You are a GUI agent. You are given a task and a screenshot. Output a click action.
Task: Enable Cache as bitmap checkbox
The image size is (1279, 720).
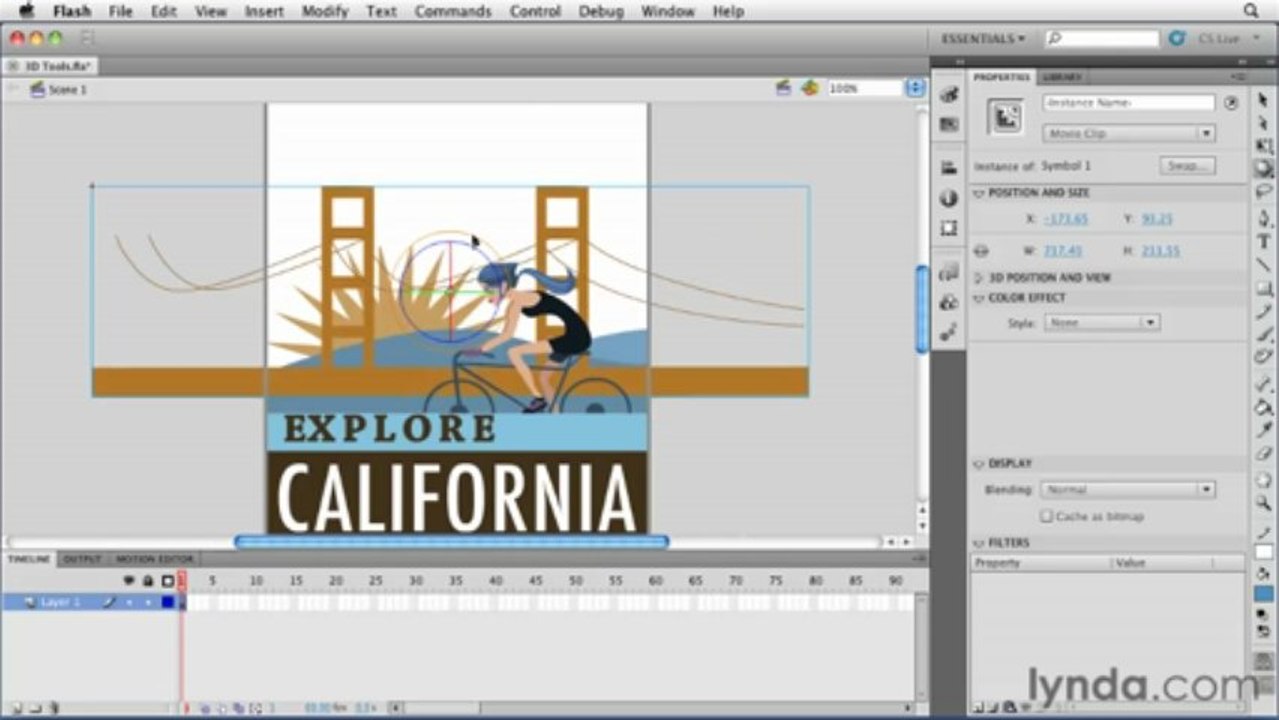coord(1046,517)
